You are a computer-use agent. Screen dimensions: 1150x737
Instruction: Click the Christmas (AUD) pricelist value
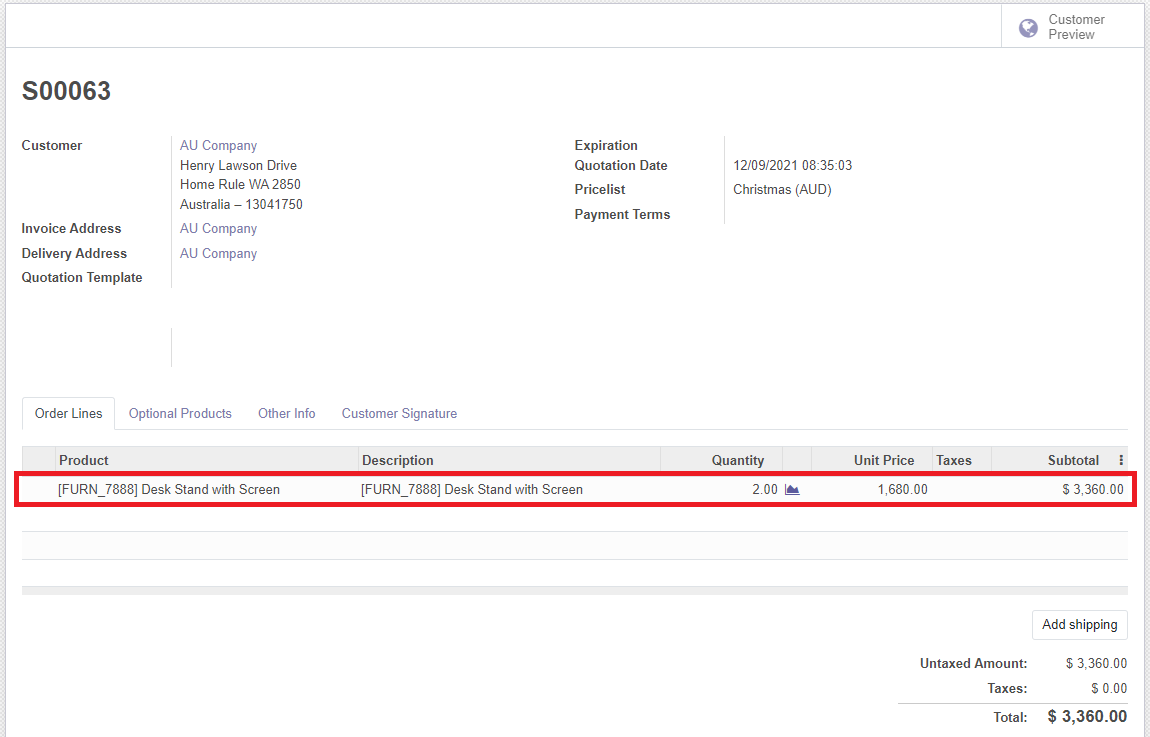782,190
